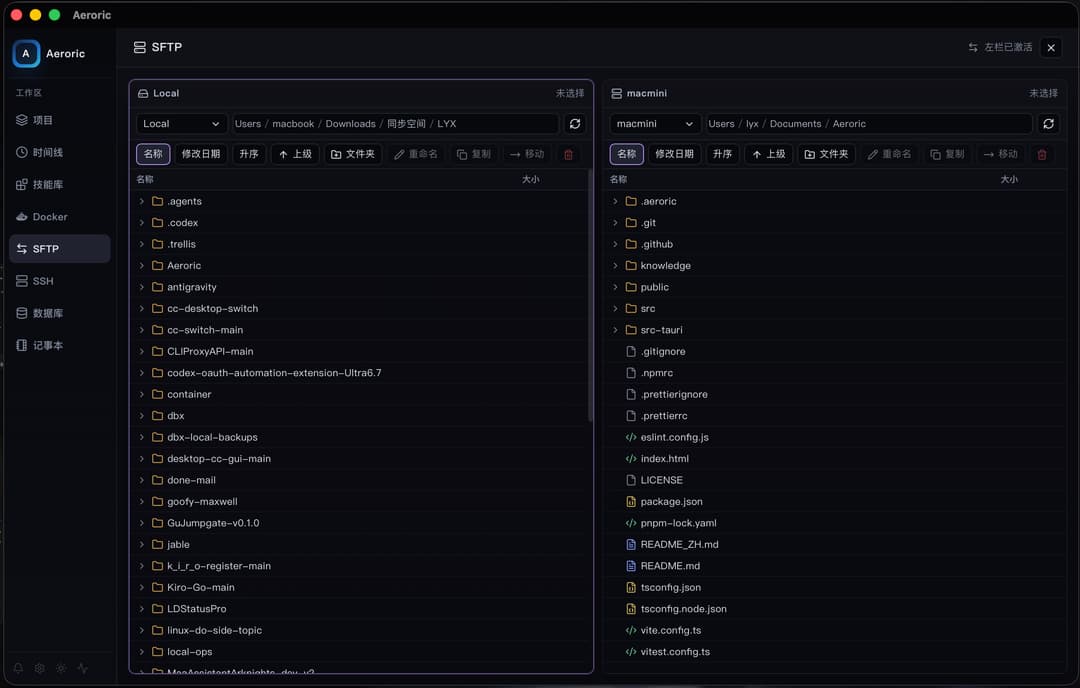Close the SFTP panel
This screenshot has height=688, width=1080.
pyautogui.click(x=1051, y=48)
